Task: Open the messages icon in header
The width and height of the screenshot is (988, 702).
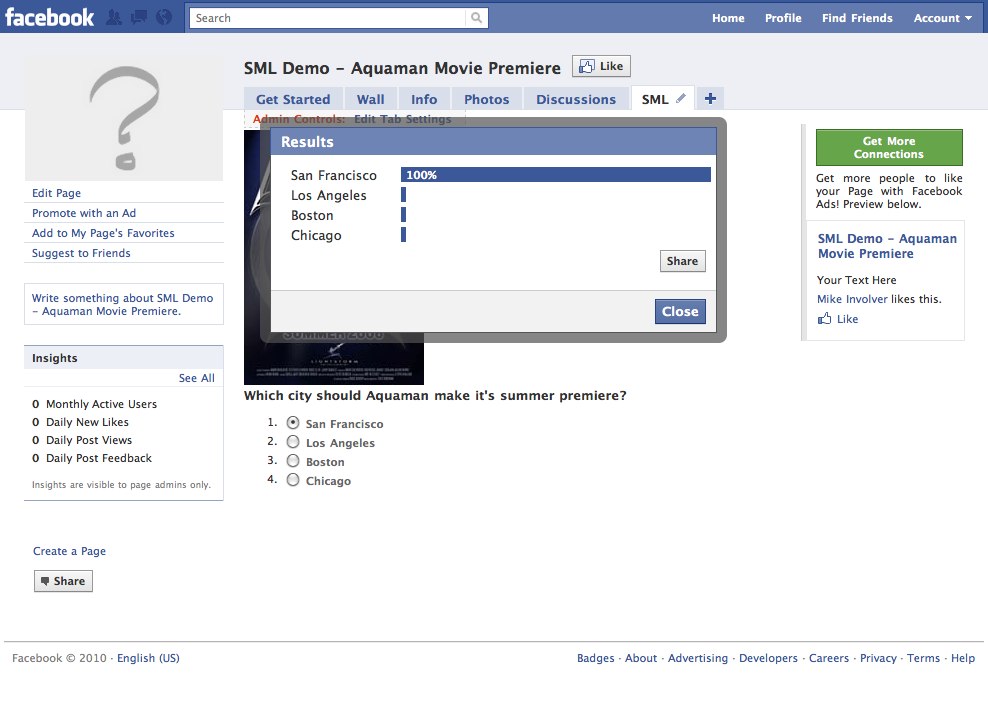Action: [139, 17]
